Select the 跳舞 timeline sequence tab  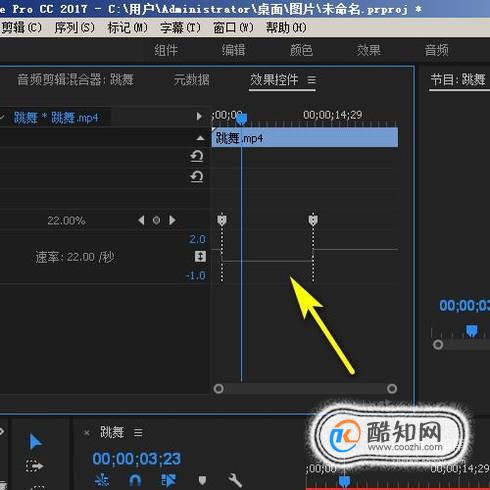[x=112, y=433]
